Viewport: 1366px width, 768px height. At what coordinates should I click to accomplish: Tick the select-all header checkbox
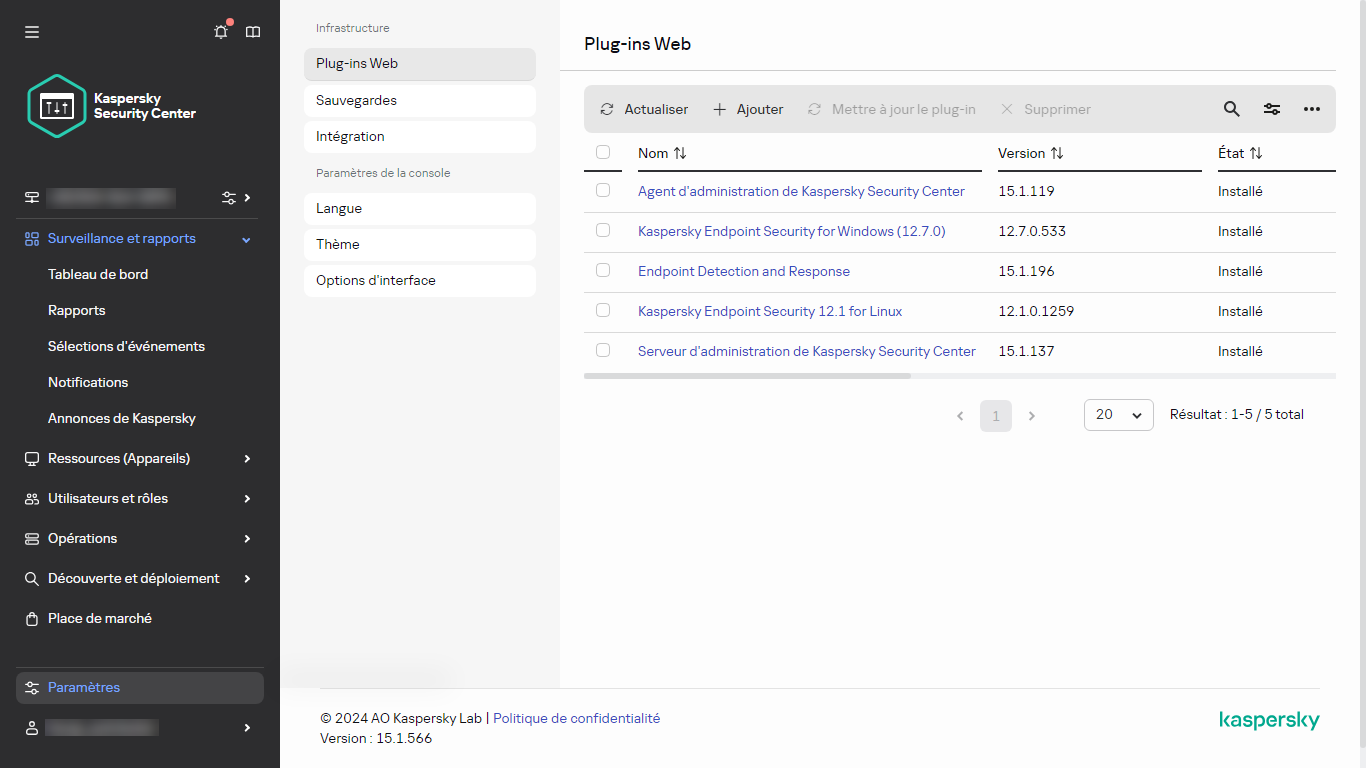tap(603, 152)
